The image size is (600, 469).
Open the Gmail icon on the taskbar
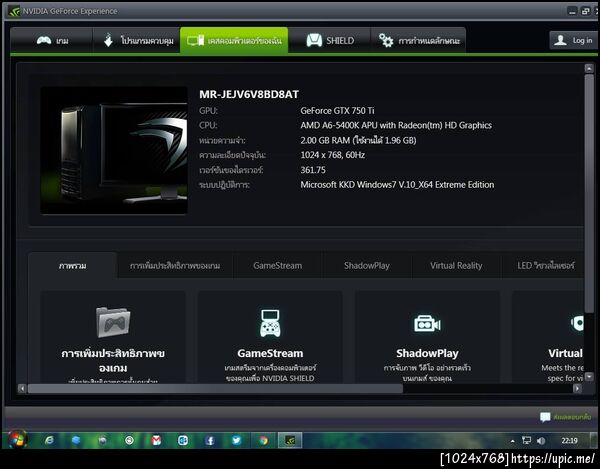click(x=156, y=440)
